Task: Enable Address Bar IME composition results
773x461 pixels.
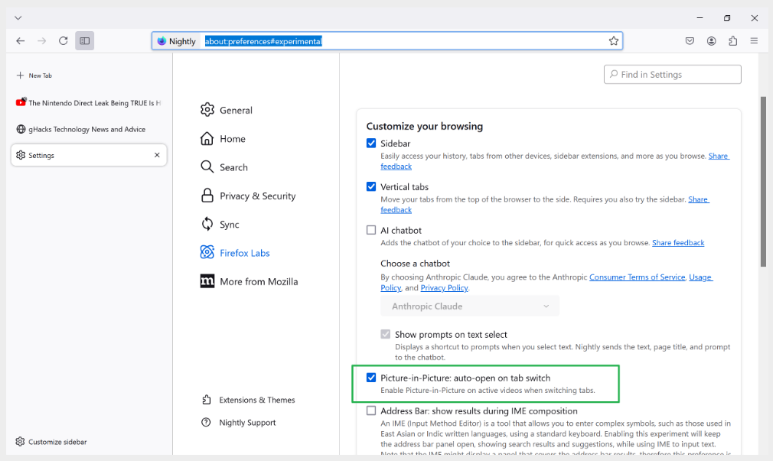Action: [371, 410]
